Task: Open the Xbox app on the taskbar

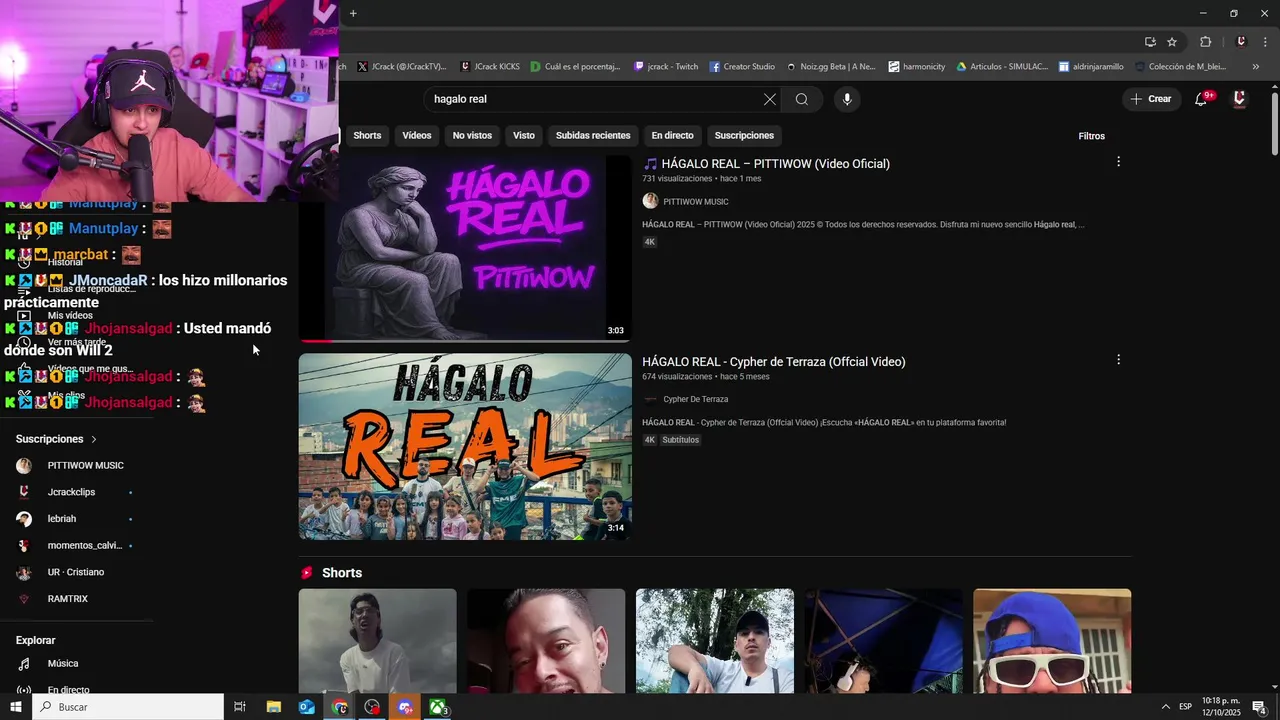Action: point(438,707)
